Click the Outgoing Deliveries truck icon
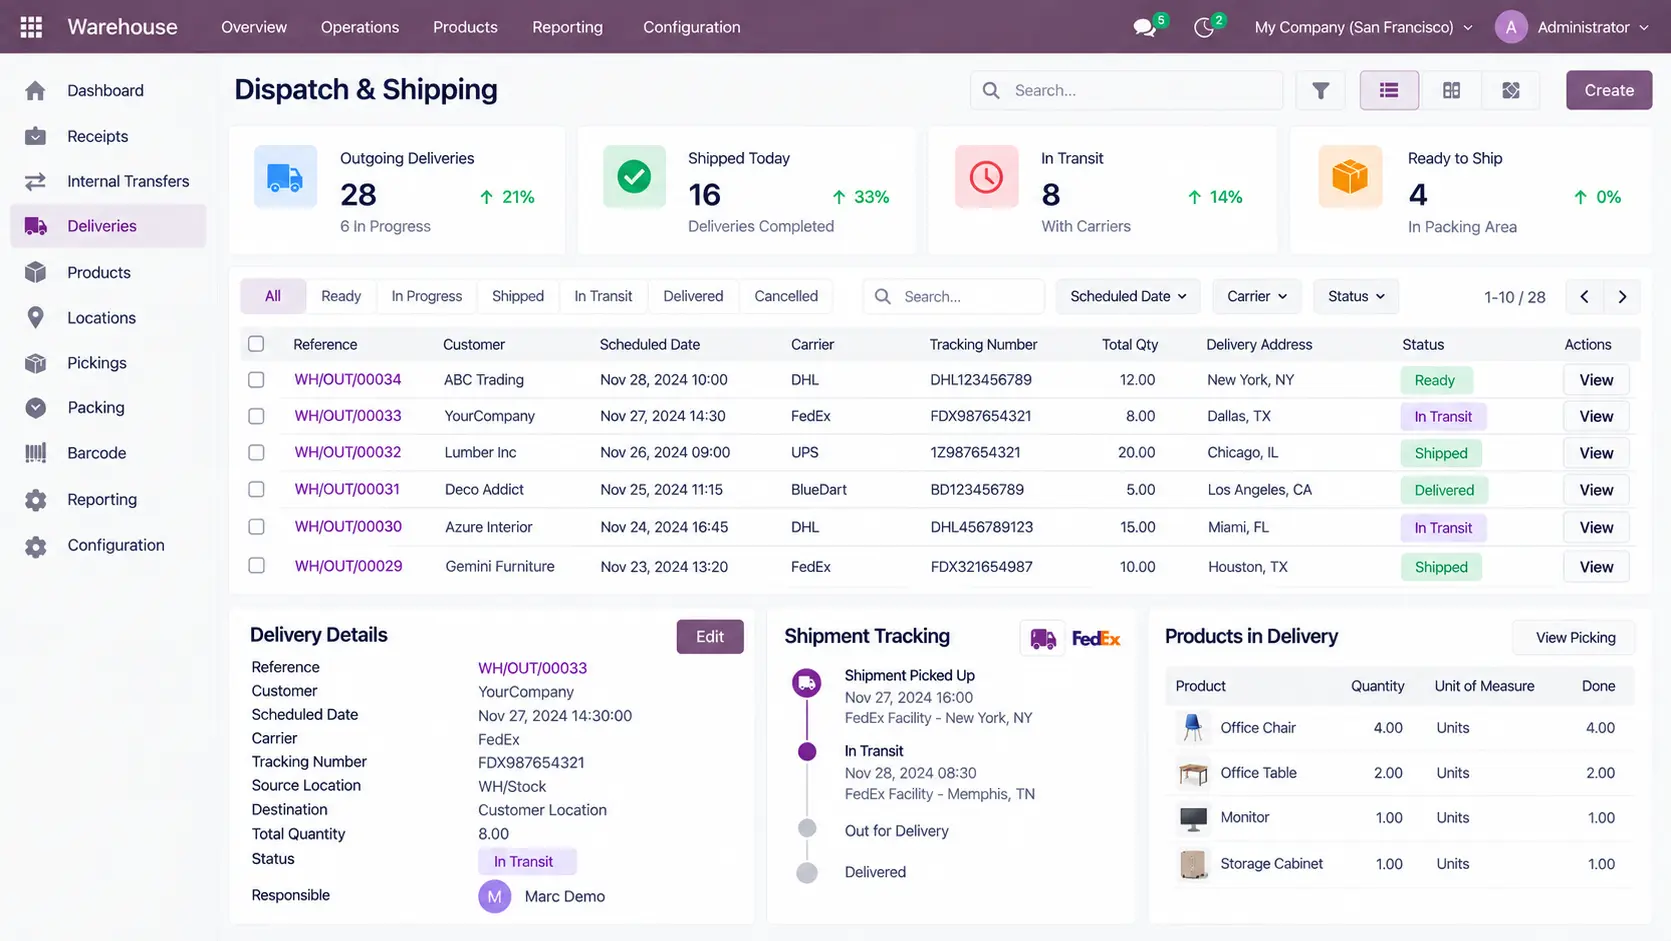 285,177
